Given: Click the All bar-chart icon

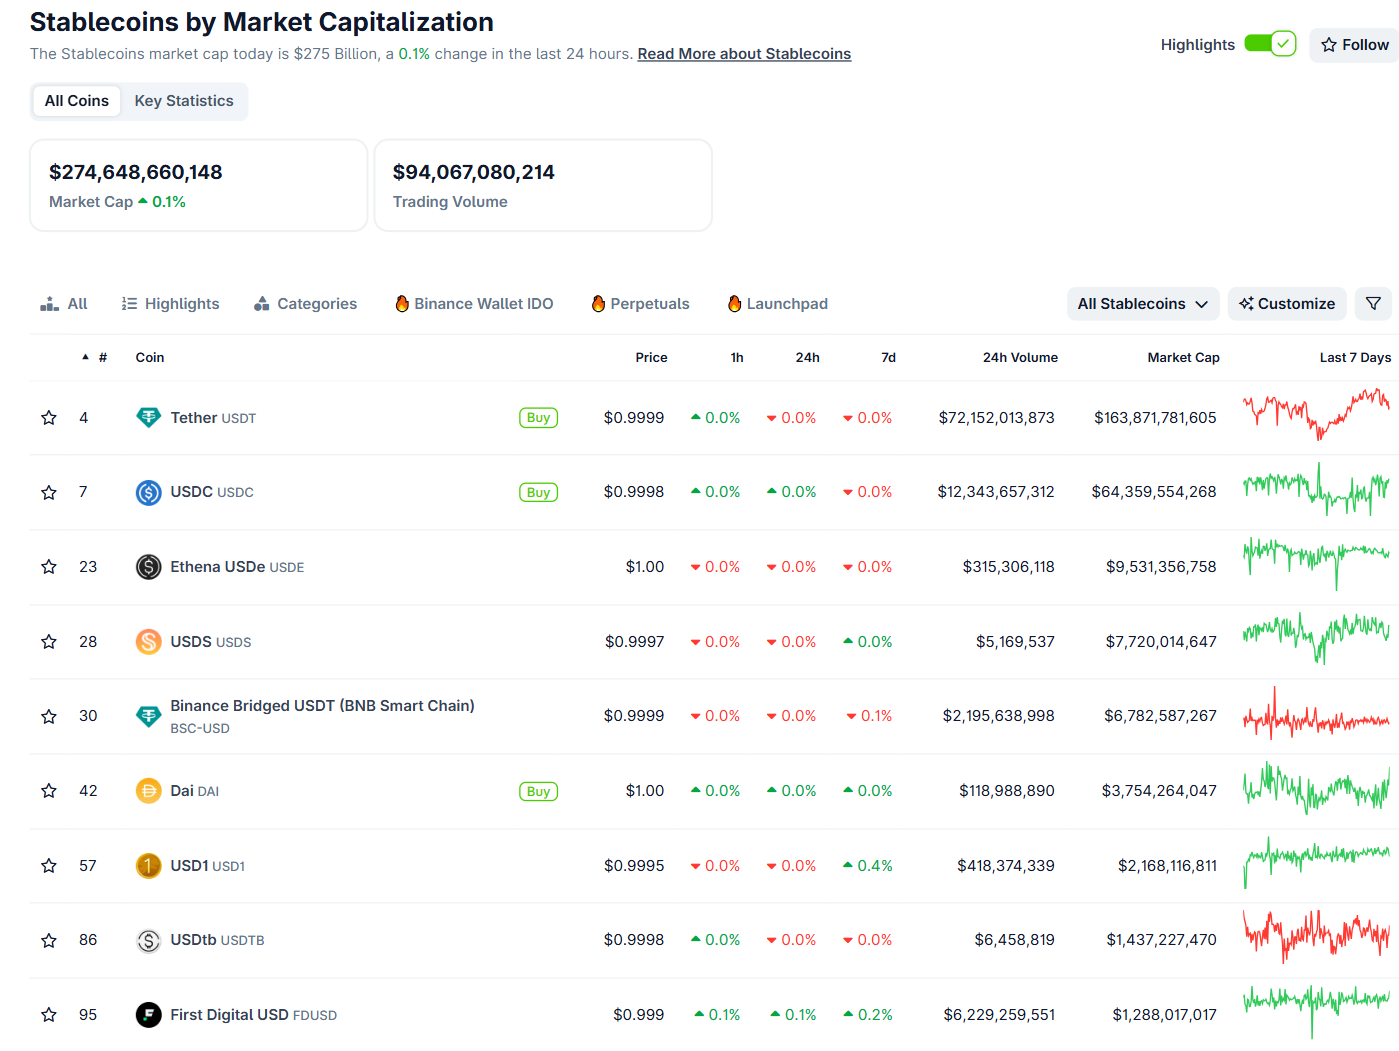Looking at the screenshot, I should tap(49, 304).
